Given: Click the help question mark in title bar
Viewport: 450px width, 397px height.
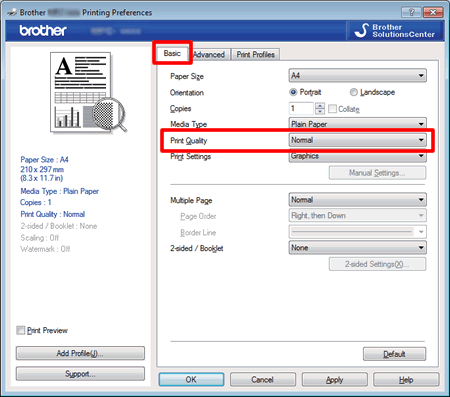Looking at the screenshot, I should pyautogui.click(x=411, y=12).
